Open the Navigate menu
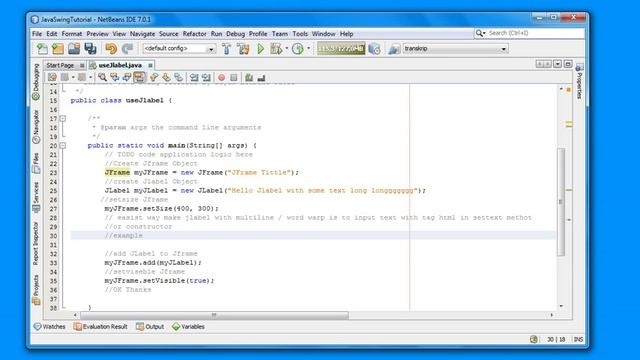The width and height of the screenshot is (640, 360). [x=142, y=34]
